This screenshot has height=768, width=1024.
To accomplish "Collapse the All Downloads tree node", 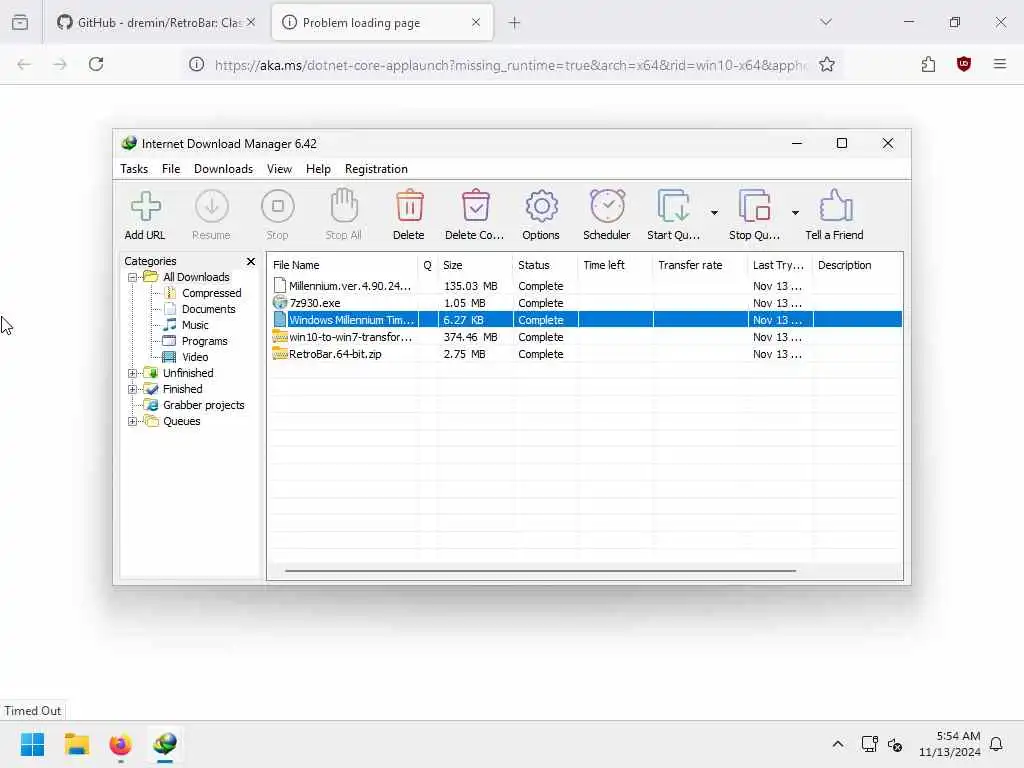I will 133,277.
